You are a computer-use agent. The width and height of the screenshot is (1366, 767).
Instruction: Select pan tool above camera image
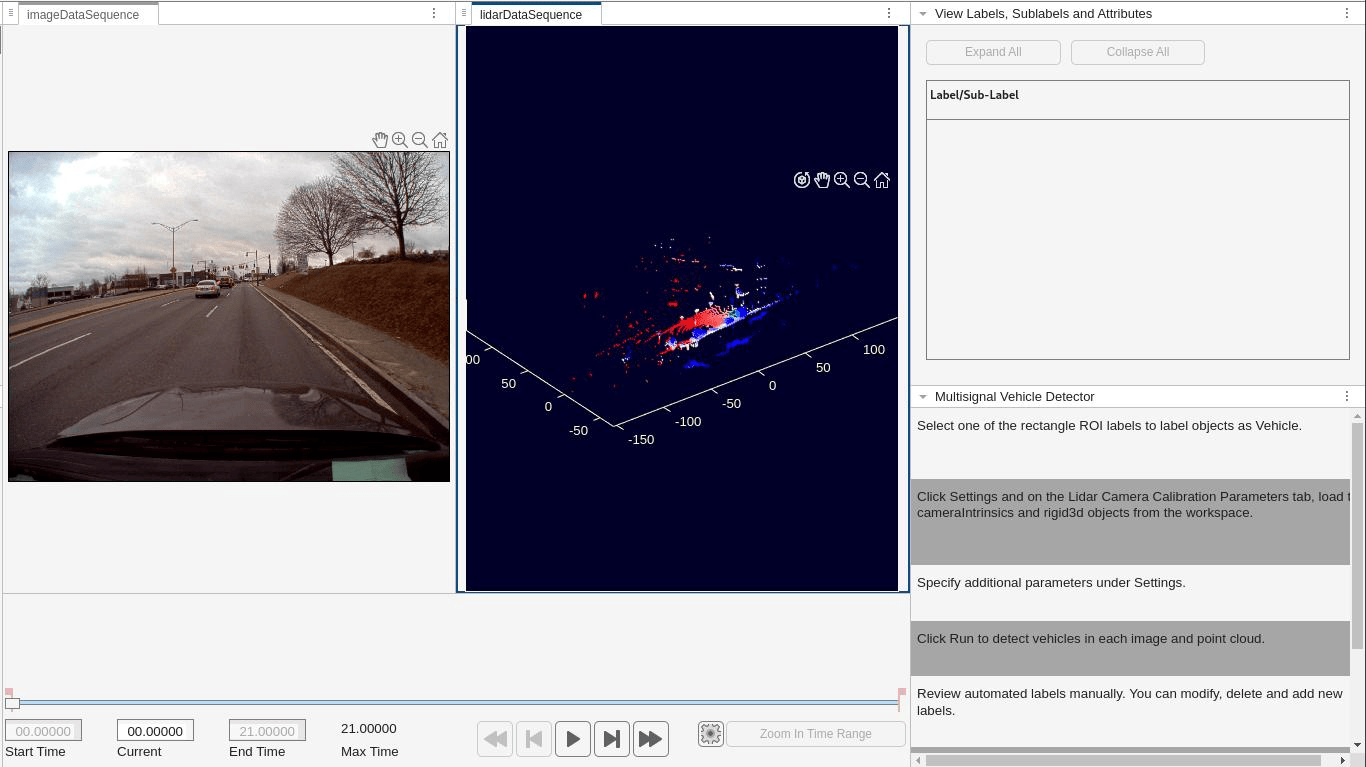(x=380, y=140)
